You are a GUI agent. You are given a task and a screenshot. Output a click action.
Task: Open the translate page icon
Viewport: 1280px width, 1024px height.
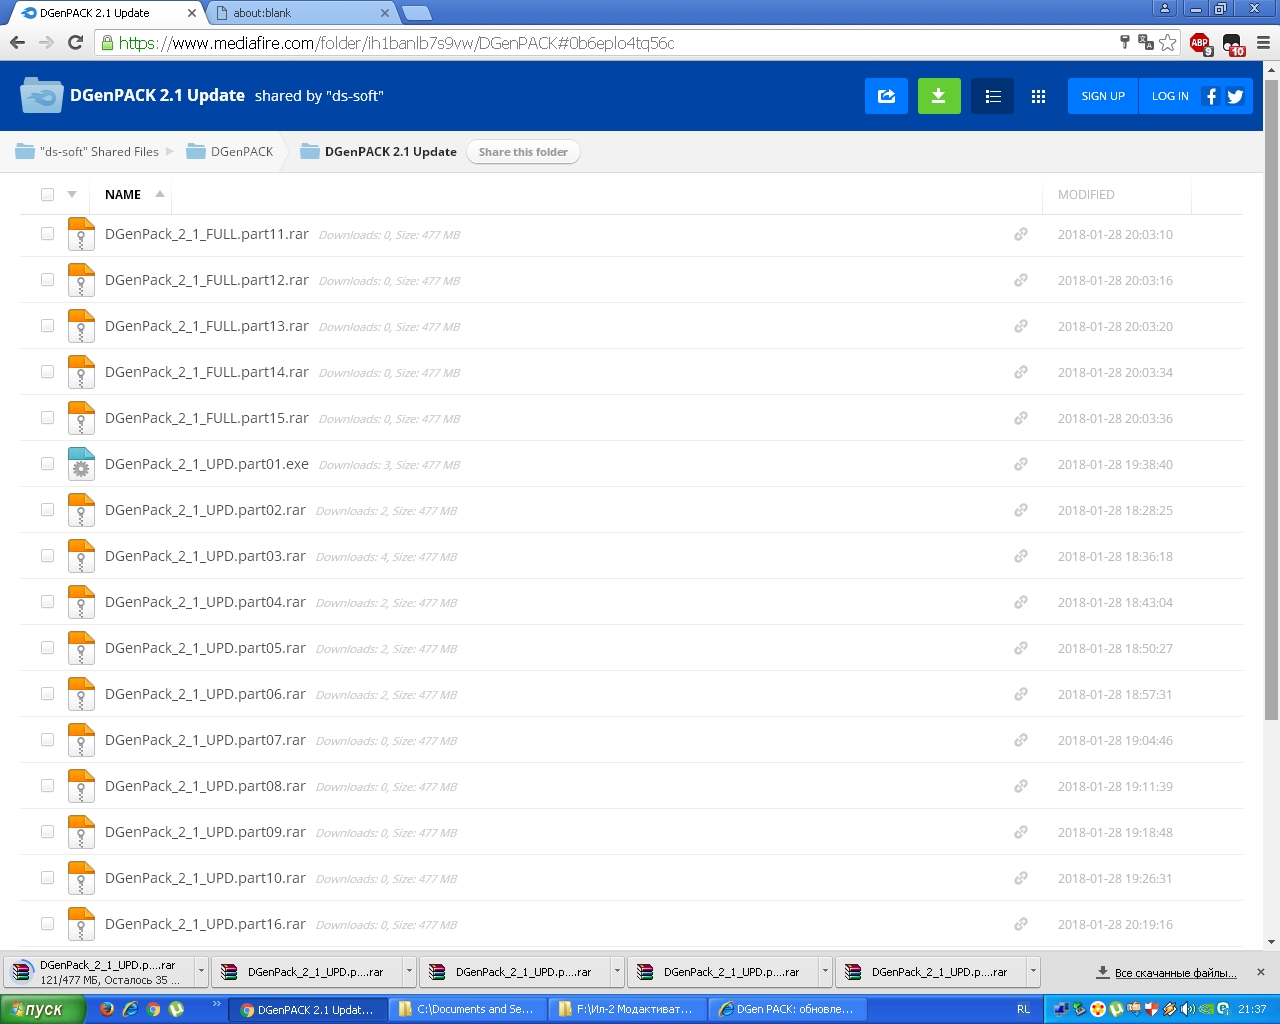pyautogui.click(x=1146, y=43)
